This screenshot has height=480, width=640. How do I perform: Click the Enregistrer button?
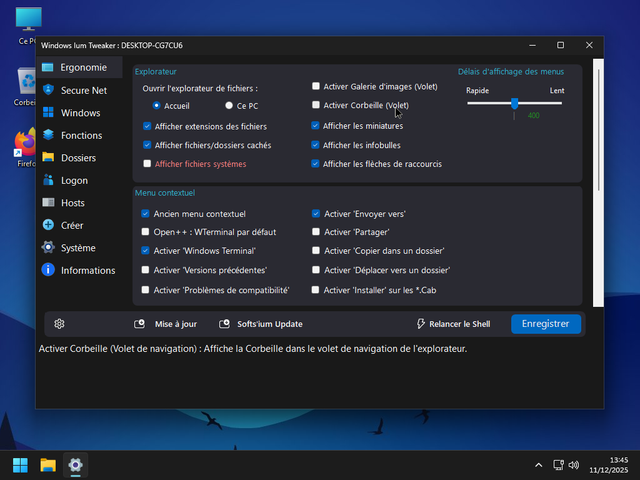pos(546,324)
